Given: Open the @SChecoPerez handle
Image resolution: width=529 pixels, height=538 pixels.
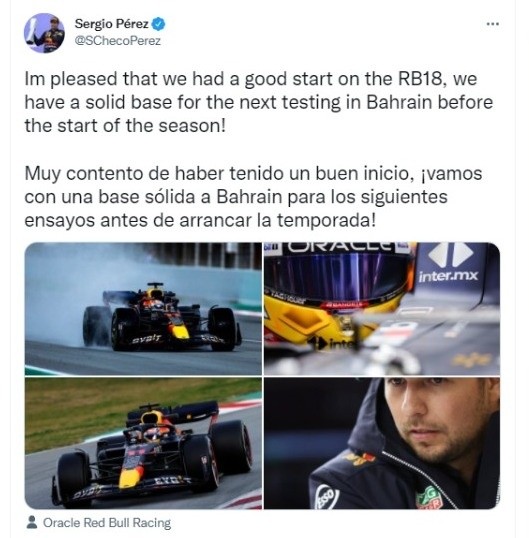Looking at the screenshot, I should (118, 41).
